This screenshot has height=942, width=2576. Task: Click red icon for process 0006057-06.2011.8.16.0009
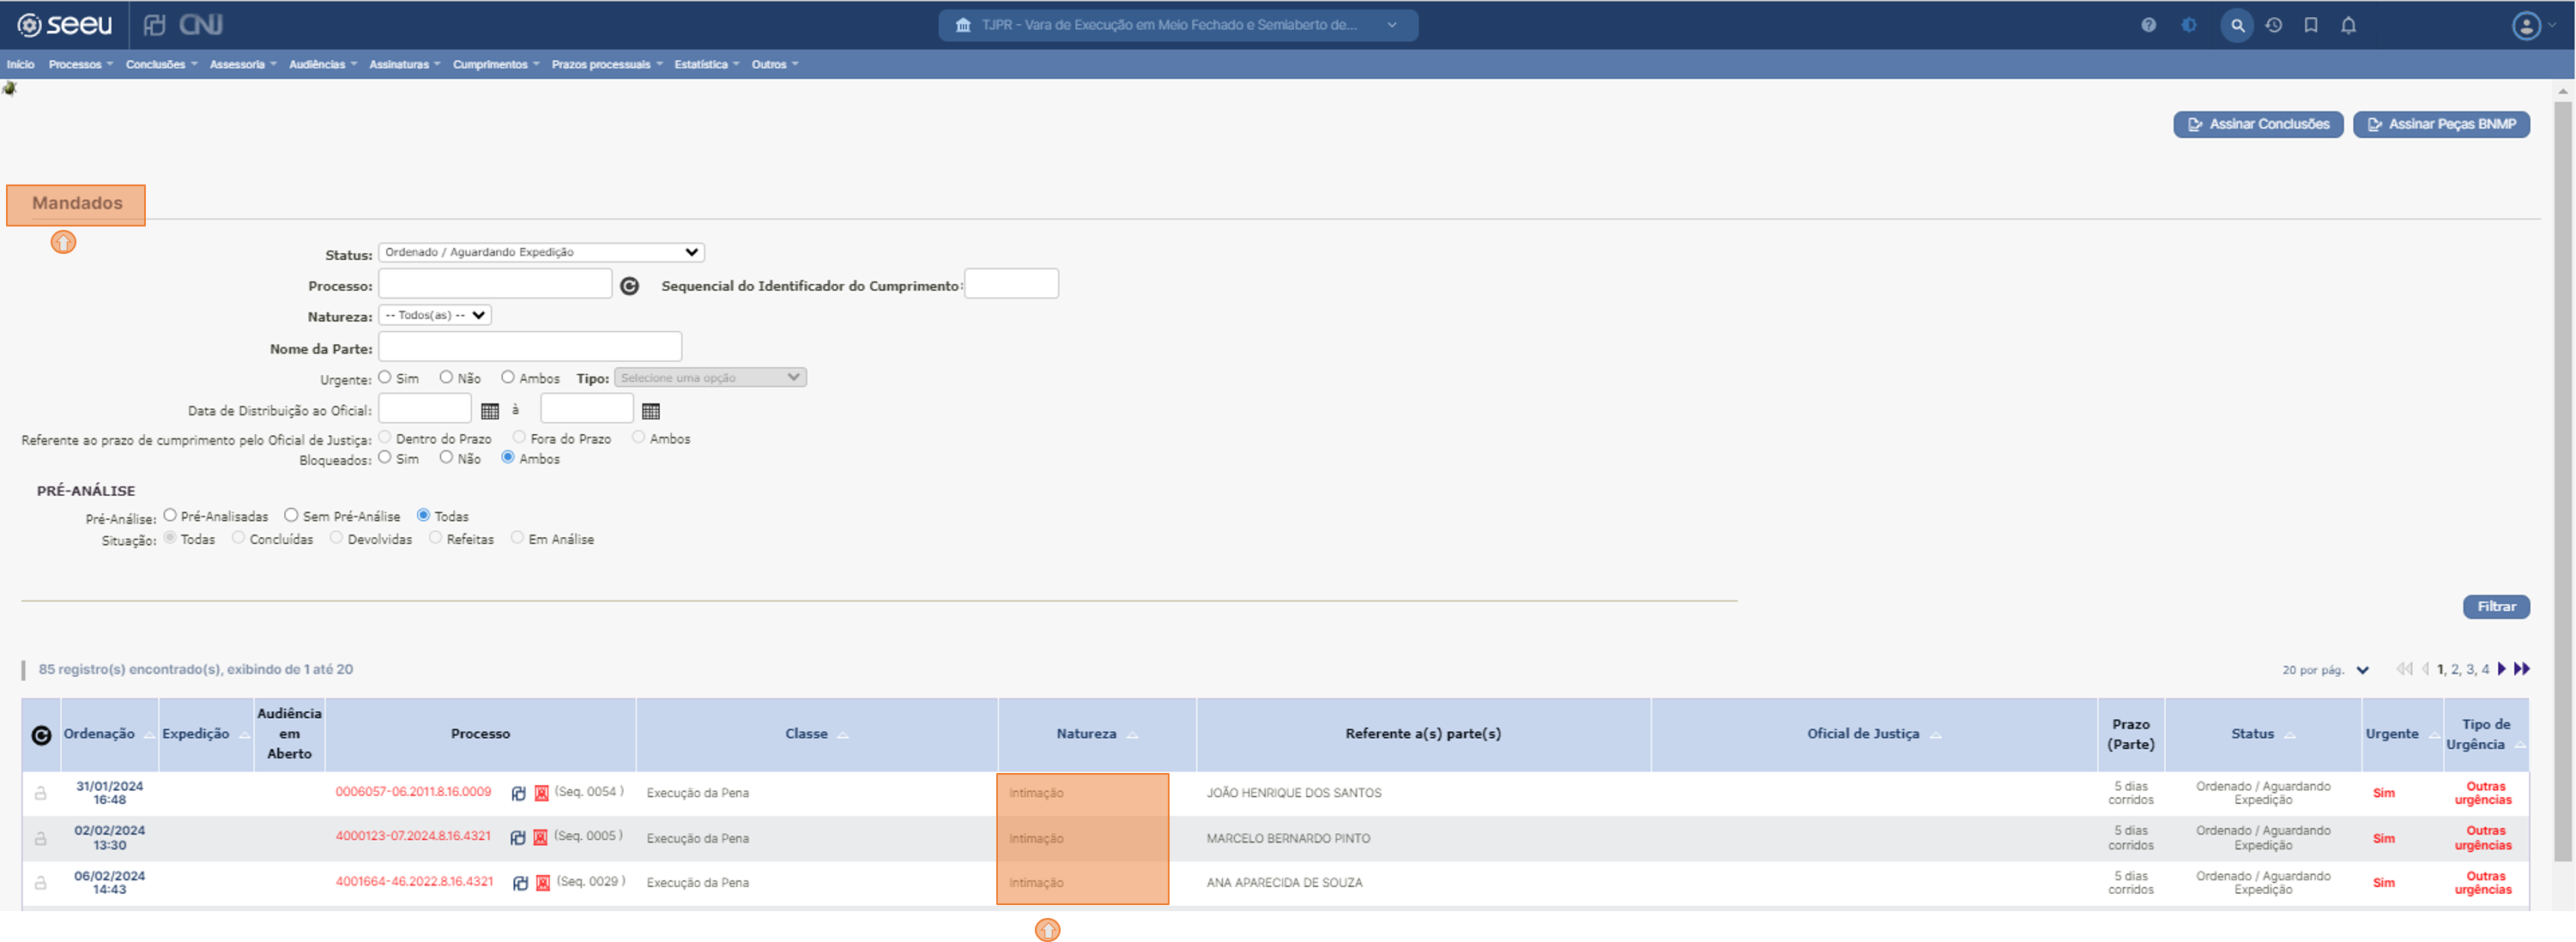[541, 793]
